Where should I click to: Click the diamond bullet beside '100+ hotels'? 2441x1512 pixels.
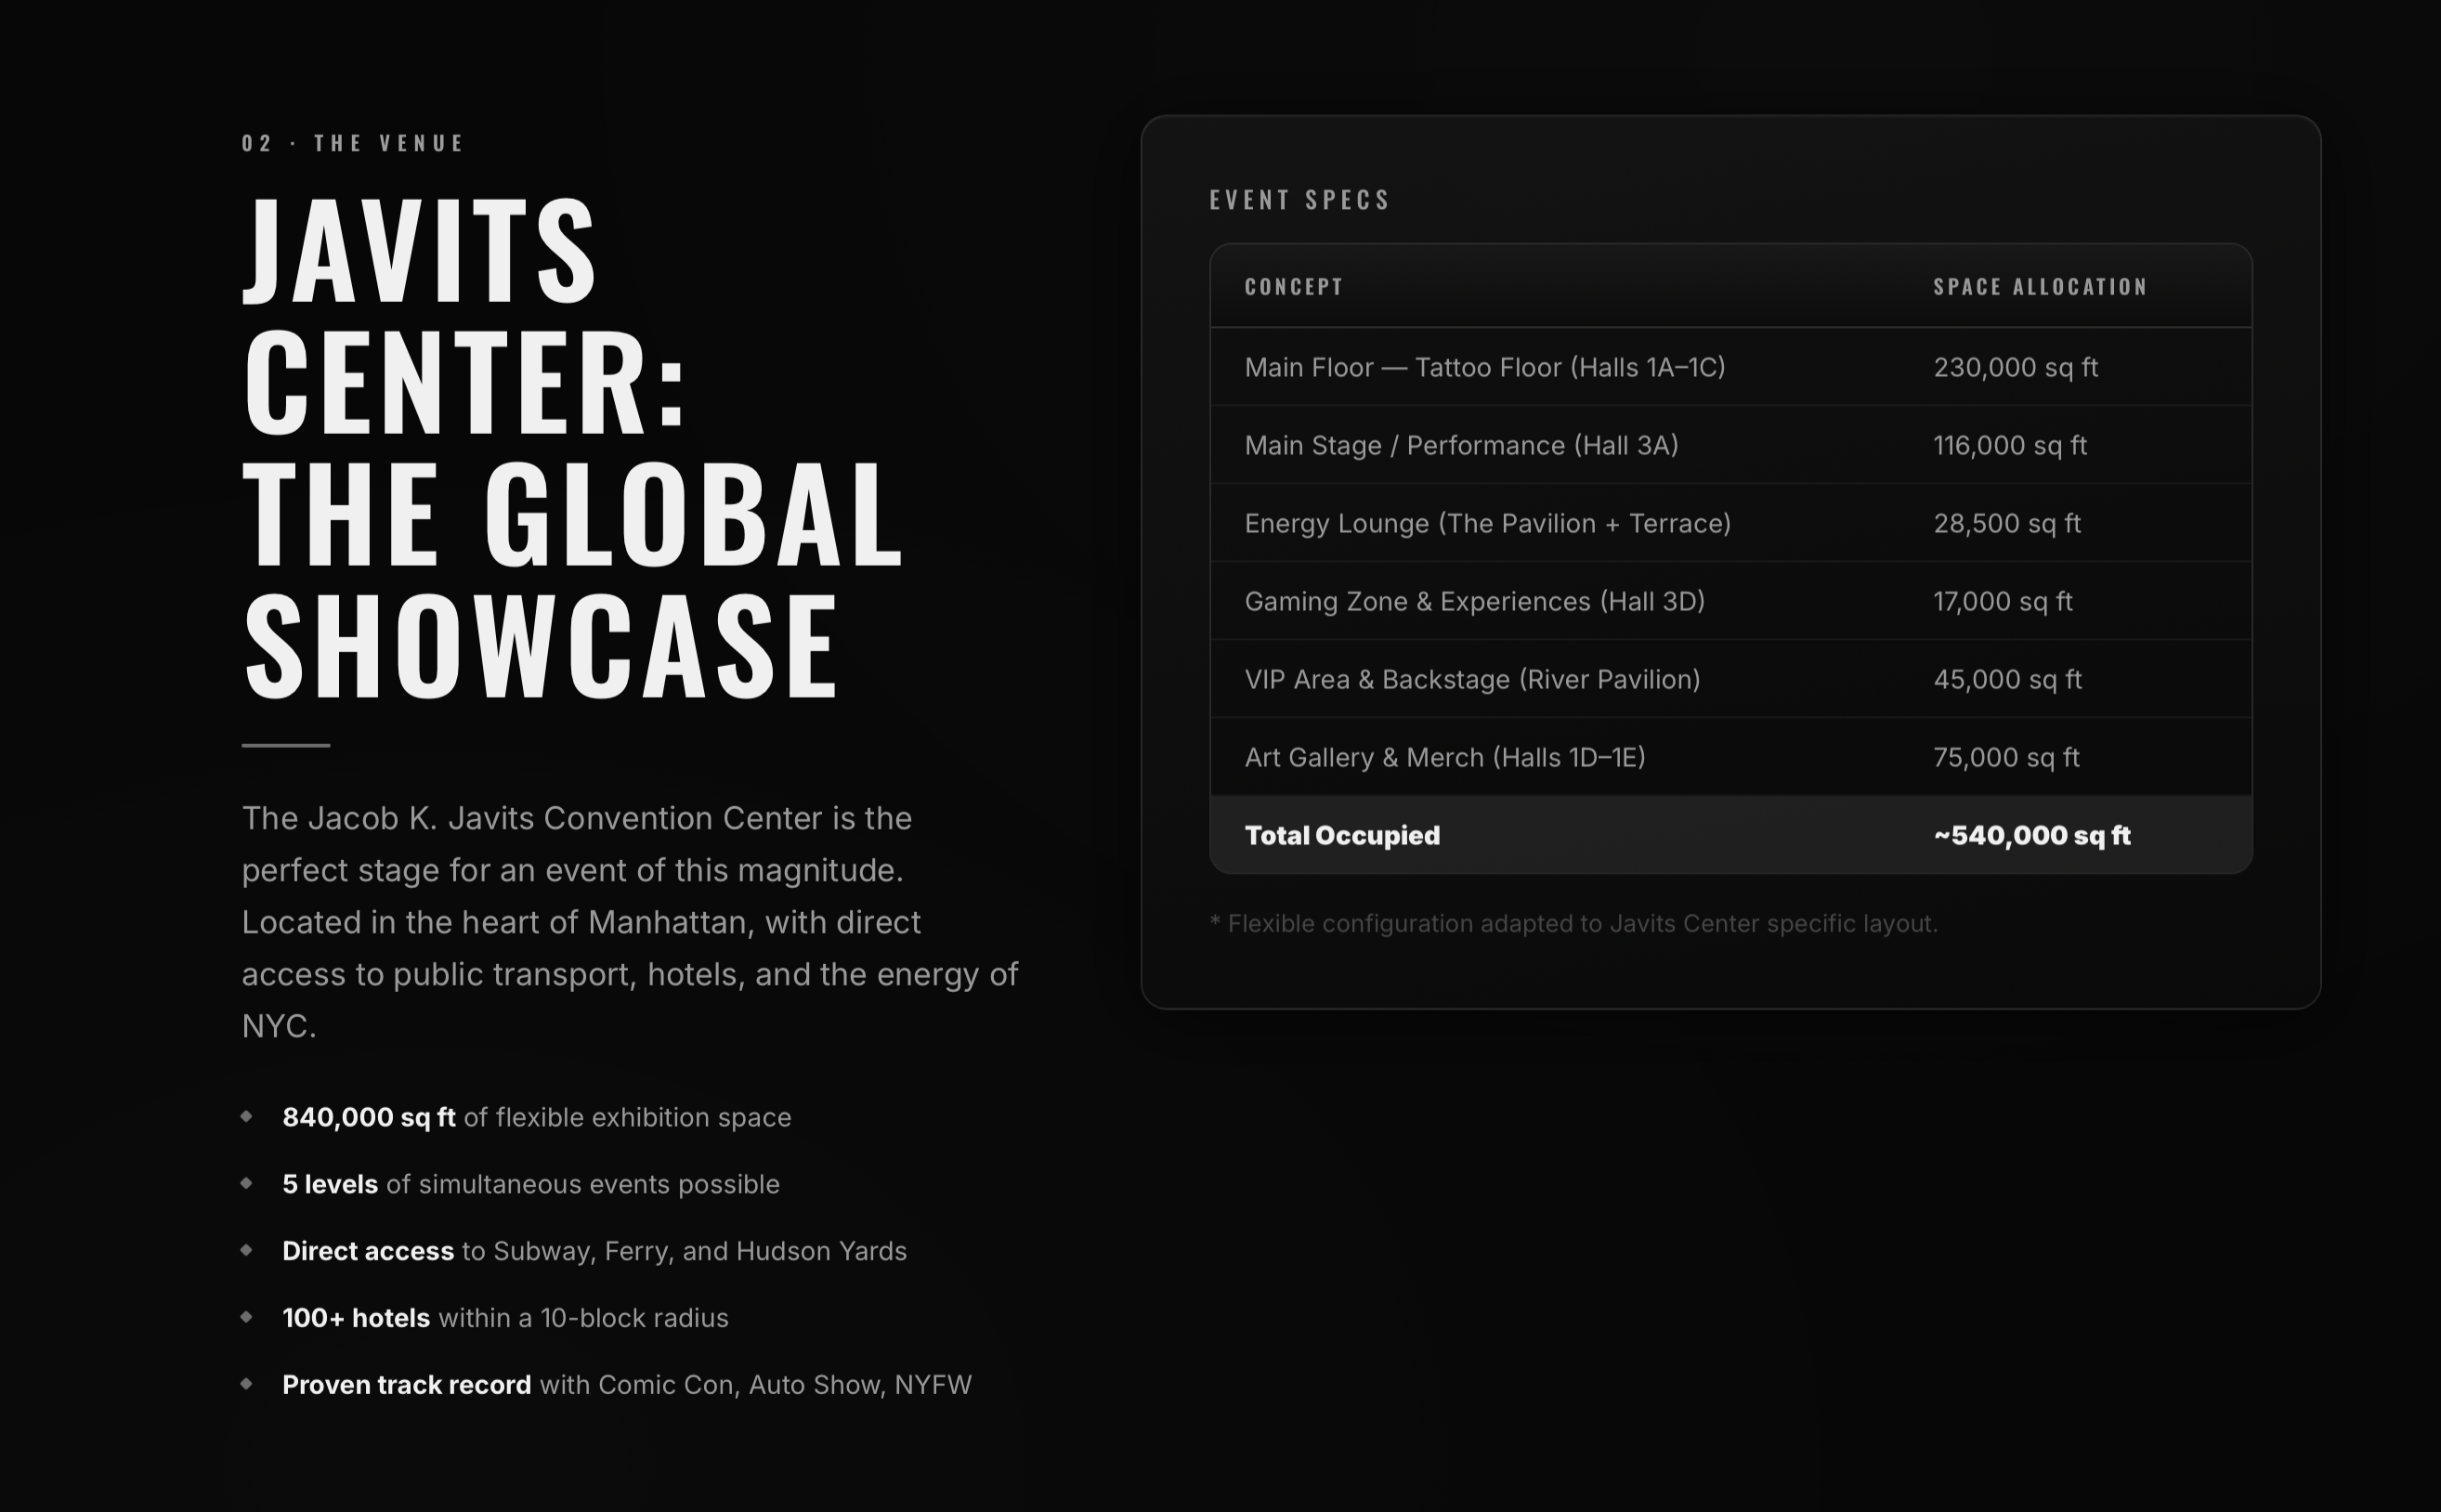247,1317
